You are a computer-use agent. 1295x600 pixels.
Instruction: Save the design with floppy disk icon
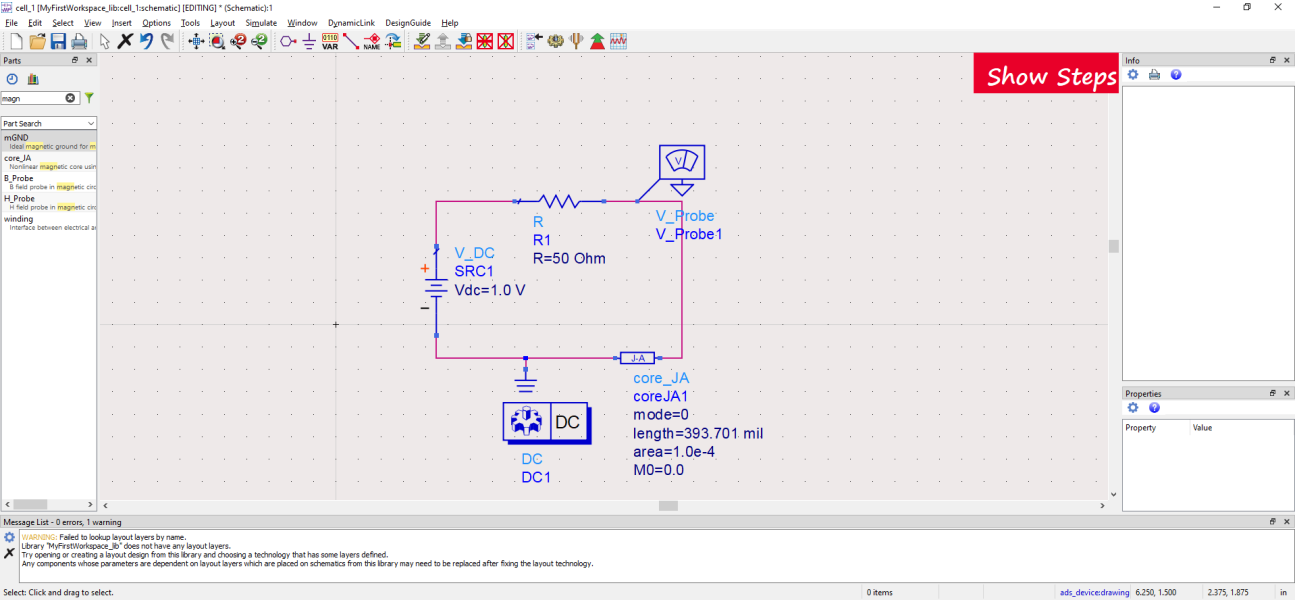[58, 41]
